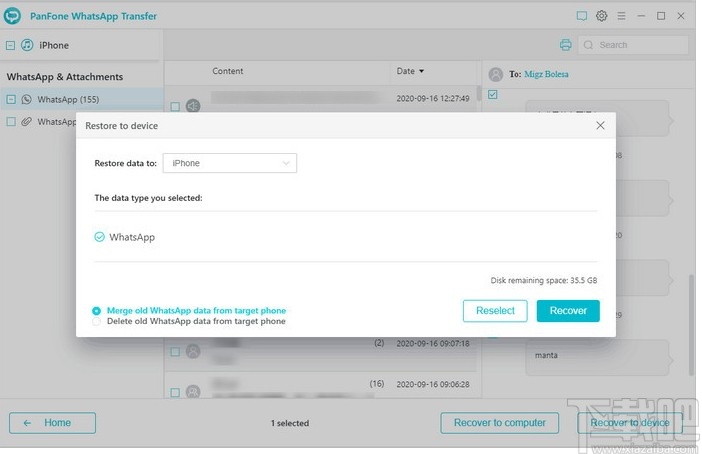Image resolution: width=702 pixels, height=454 pixels.
Task: Click contact avatar in 09:07:18 row
Action: click(x=193, y=351)
